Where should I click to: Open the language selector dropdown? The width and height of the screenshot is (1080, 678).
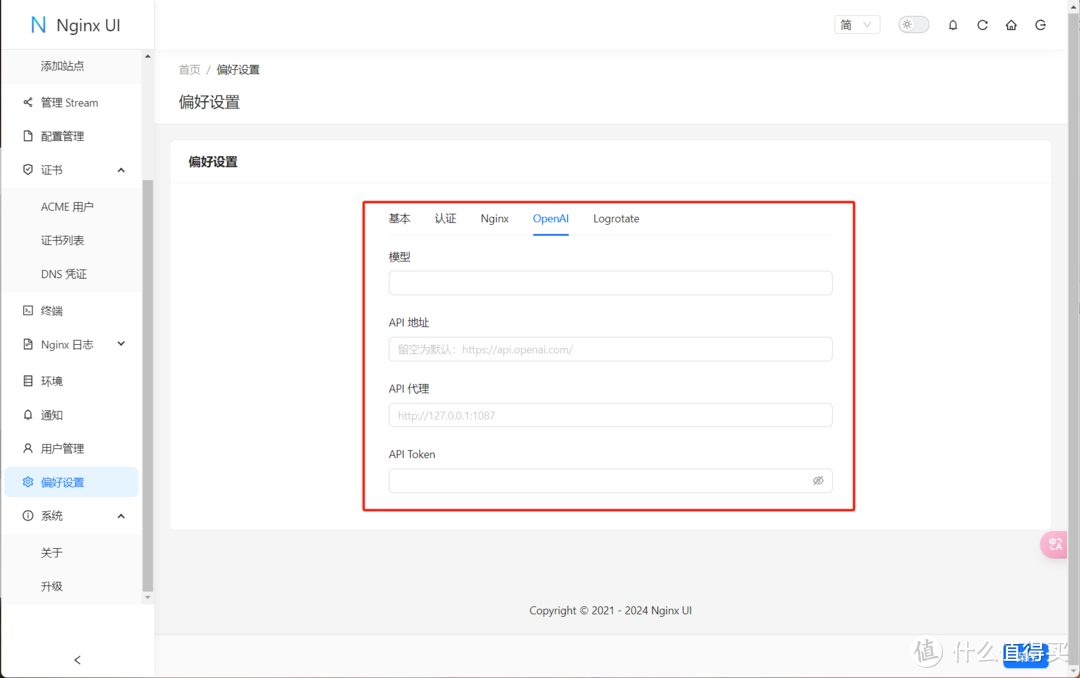point(857,24)
